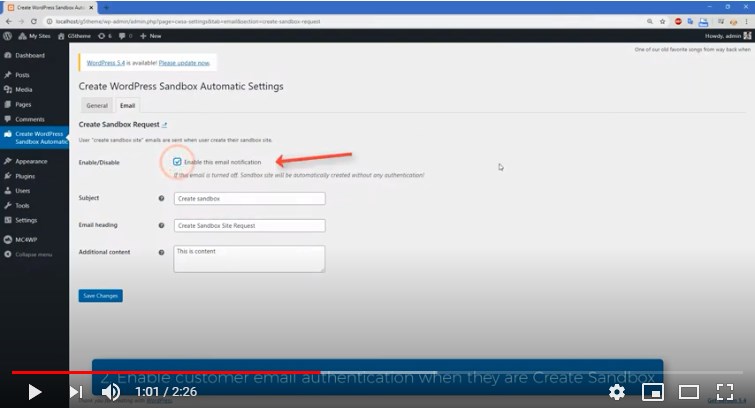The image size is (755, 408).
Task: Open updates indicator in admin bar
Action: click(104, 36)
